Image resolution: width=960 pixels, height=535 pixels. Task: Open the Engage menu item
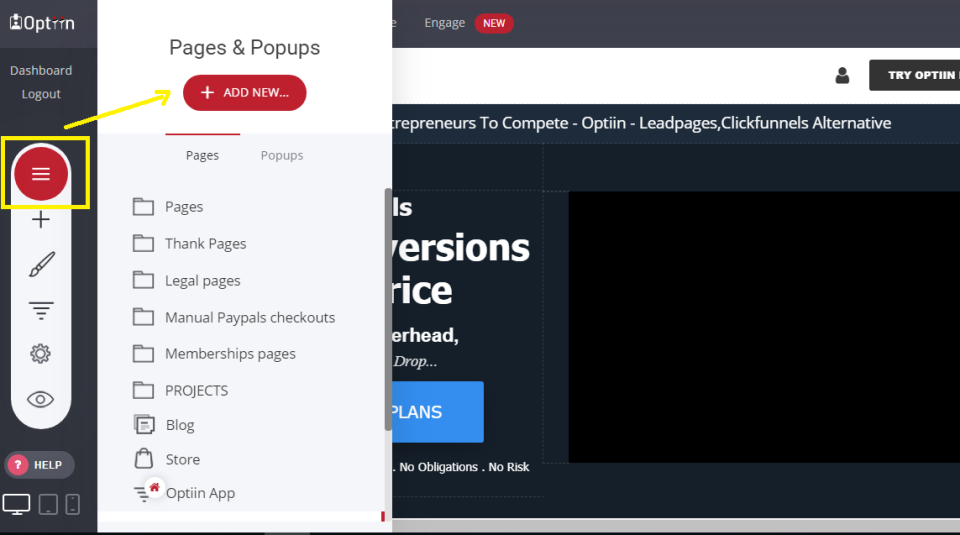pyautogui.click(x=444, y=23)
